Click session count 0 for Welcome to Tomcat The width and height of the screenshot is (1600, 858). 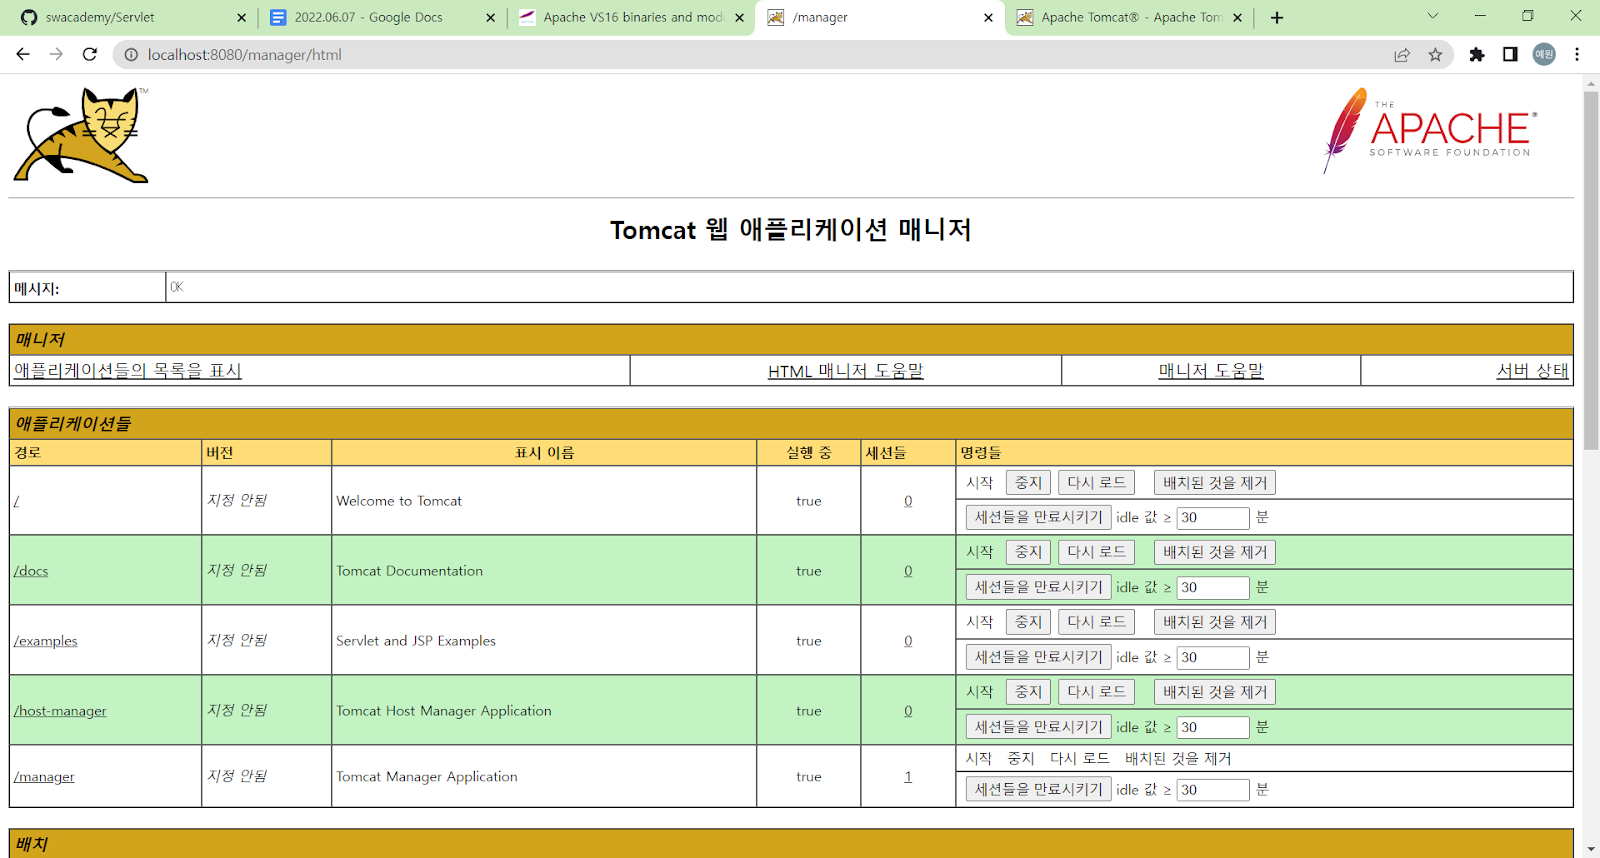point(908,501)
